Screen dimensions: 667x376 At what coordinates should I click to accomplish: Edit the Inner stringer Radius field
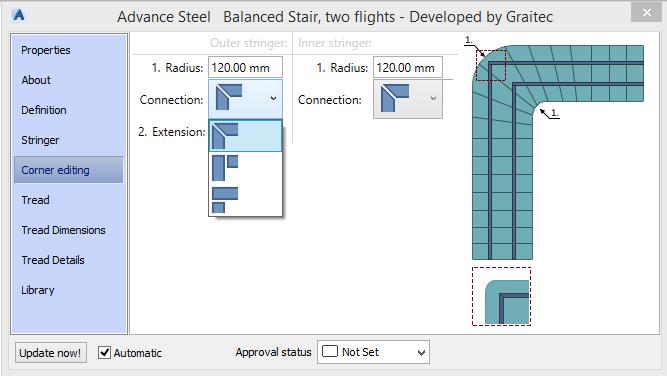click(408, 68)
